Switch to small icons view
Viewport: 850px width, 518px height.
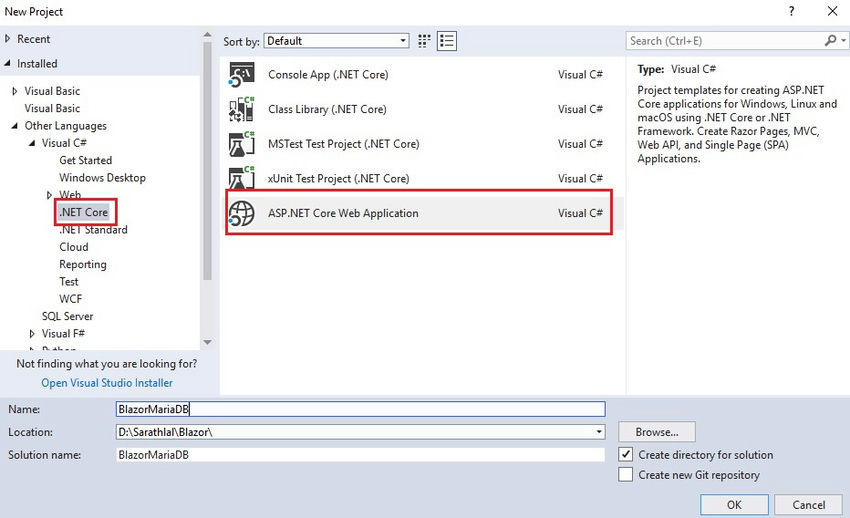tap(424, 41)
